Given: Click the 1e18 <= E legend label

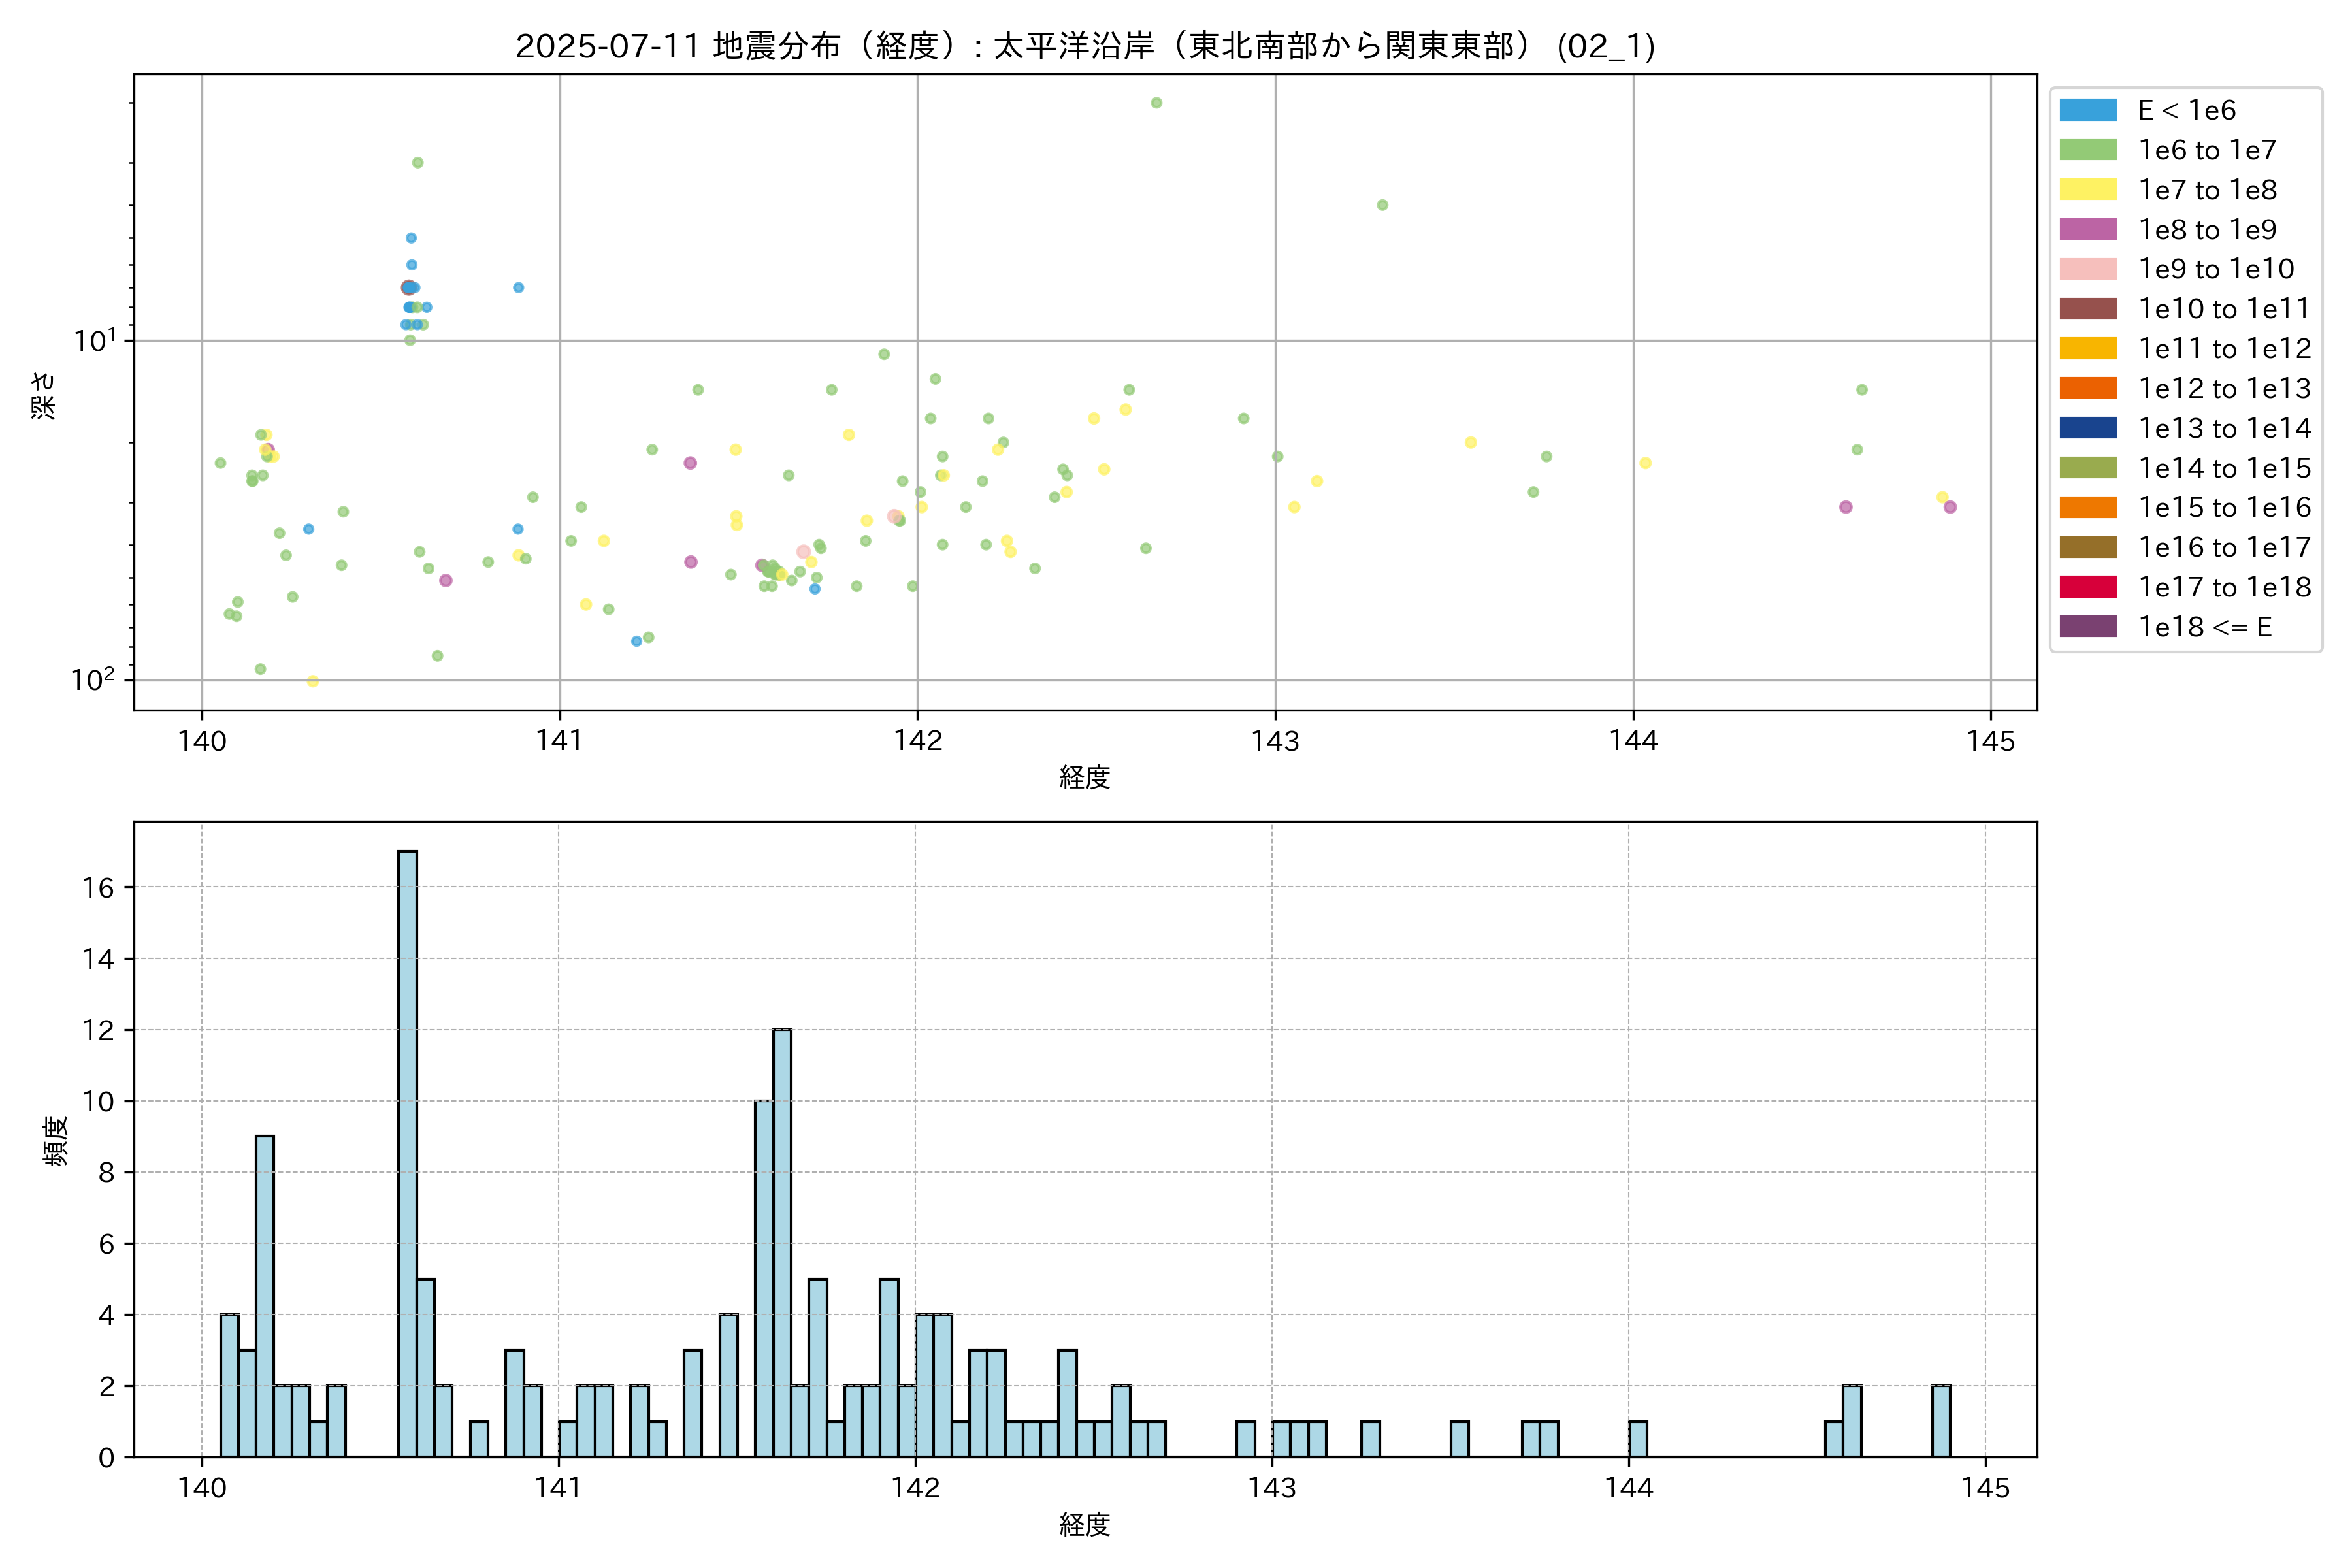Looking at the screenshot, I should 2204,627.
